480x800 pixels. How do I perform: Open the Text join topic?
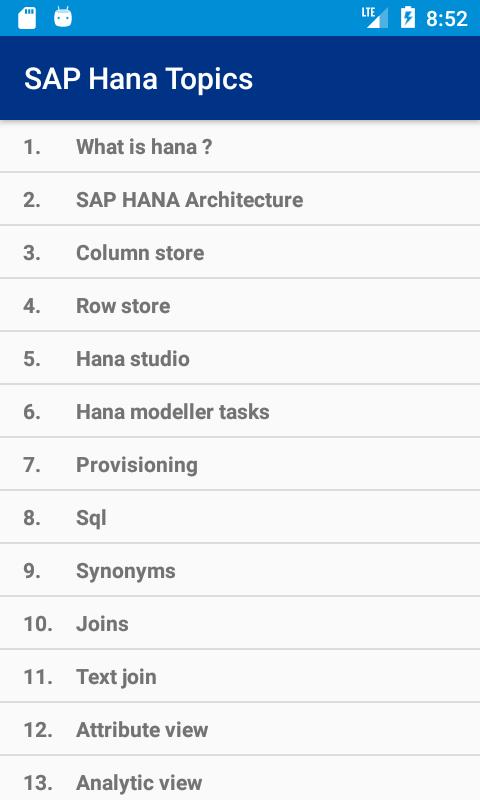click(240, 677)
